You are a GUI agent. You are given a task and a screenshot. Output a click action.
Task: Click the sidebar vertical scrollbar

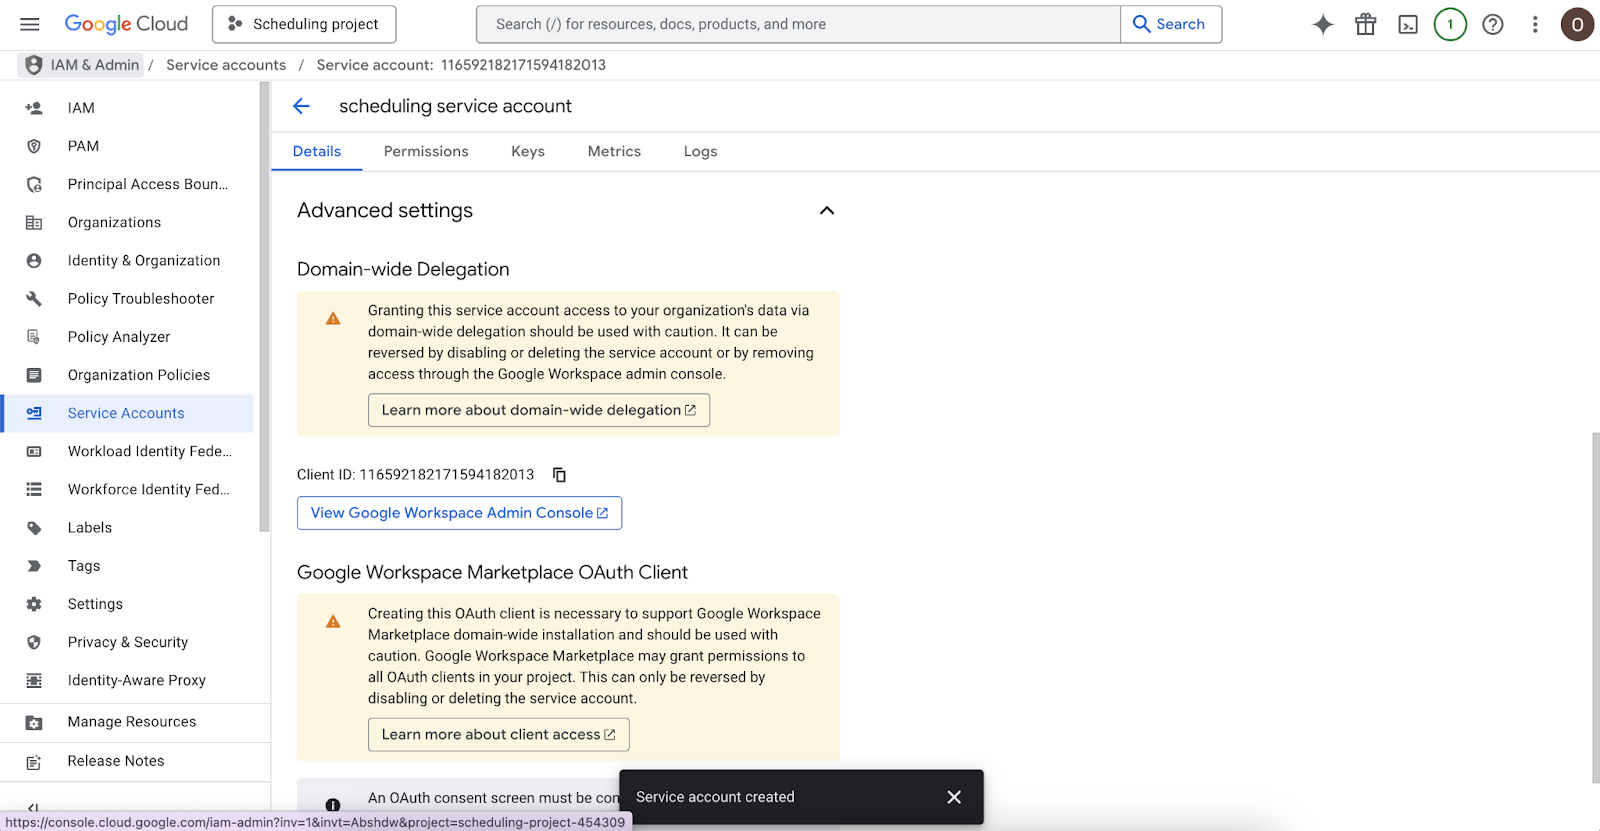[264, 307]
